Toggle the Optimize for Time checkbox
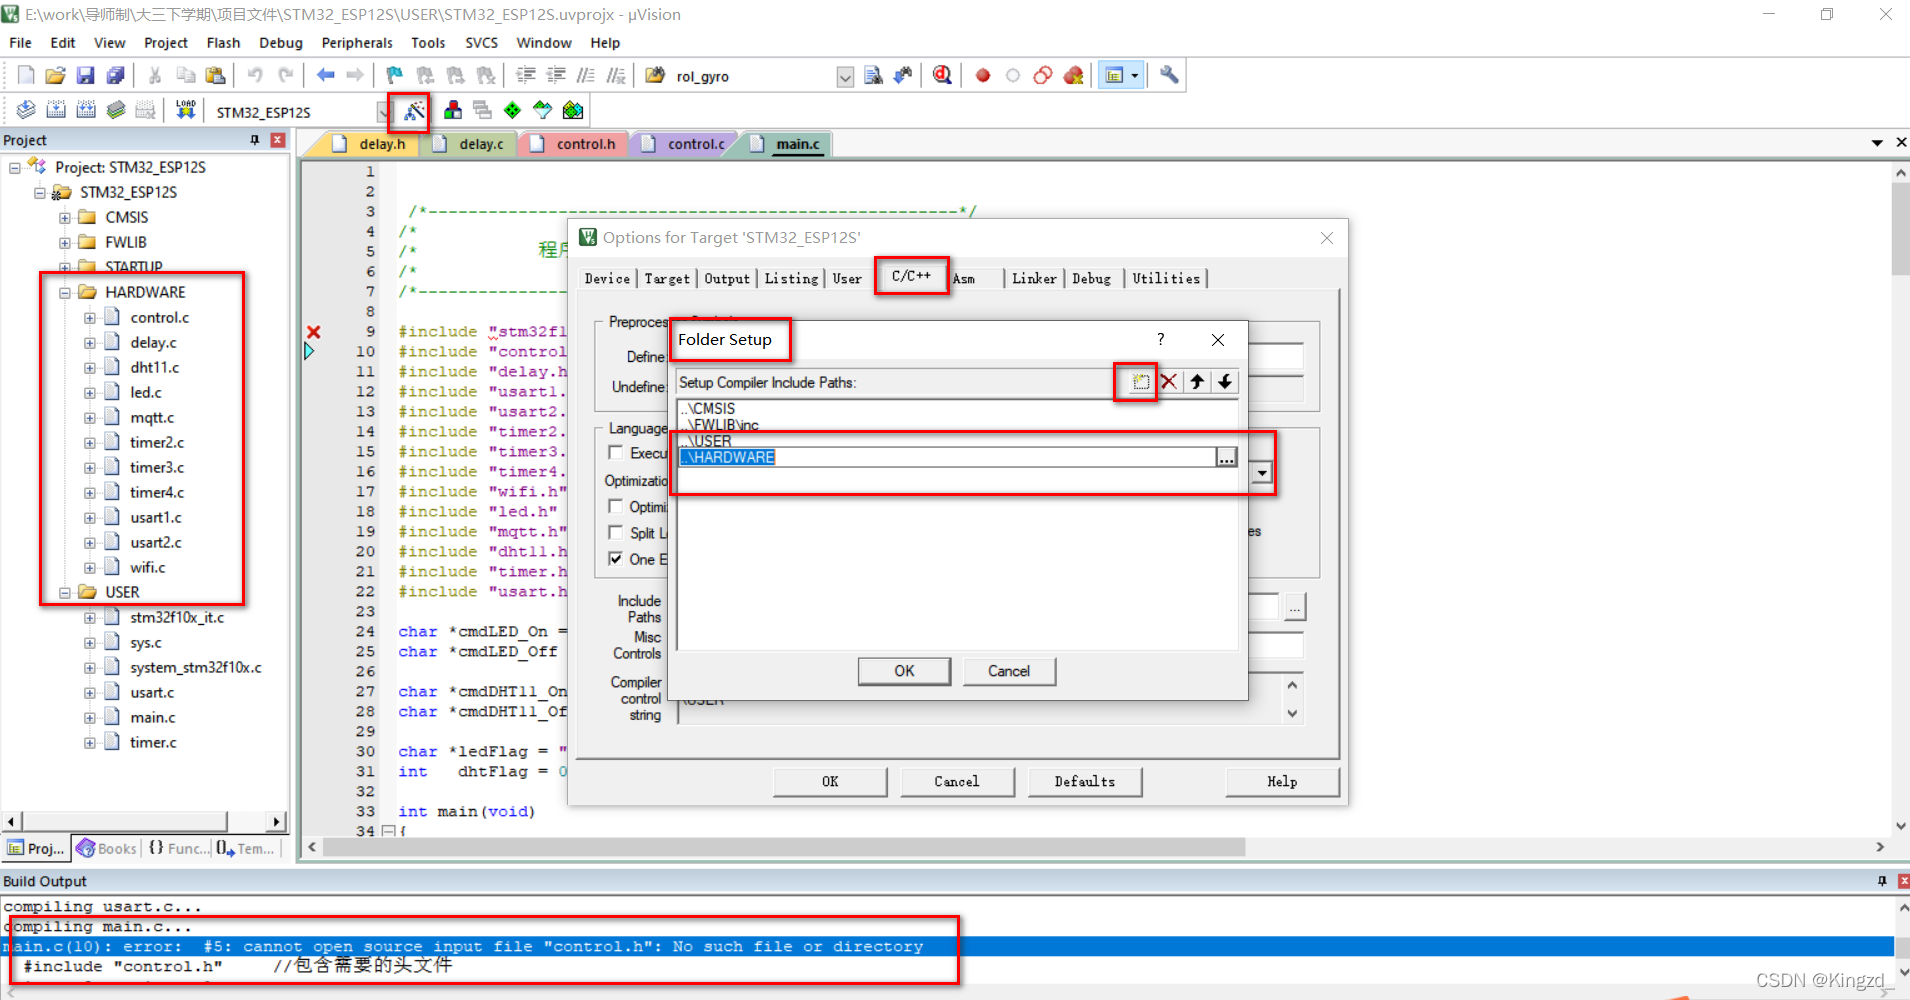This screenshot has width=1910, height=1000. point(616,507)
